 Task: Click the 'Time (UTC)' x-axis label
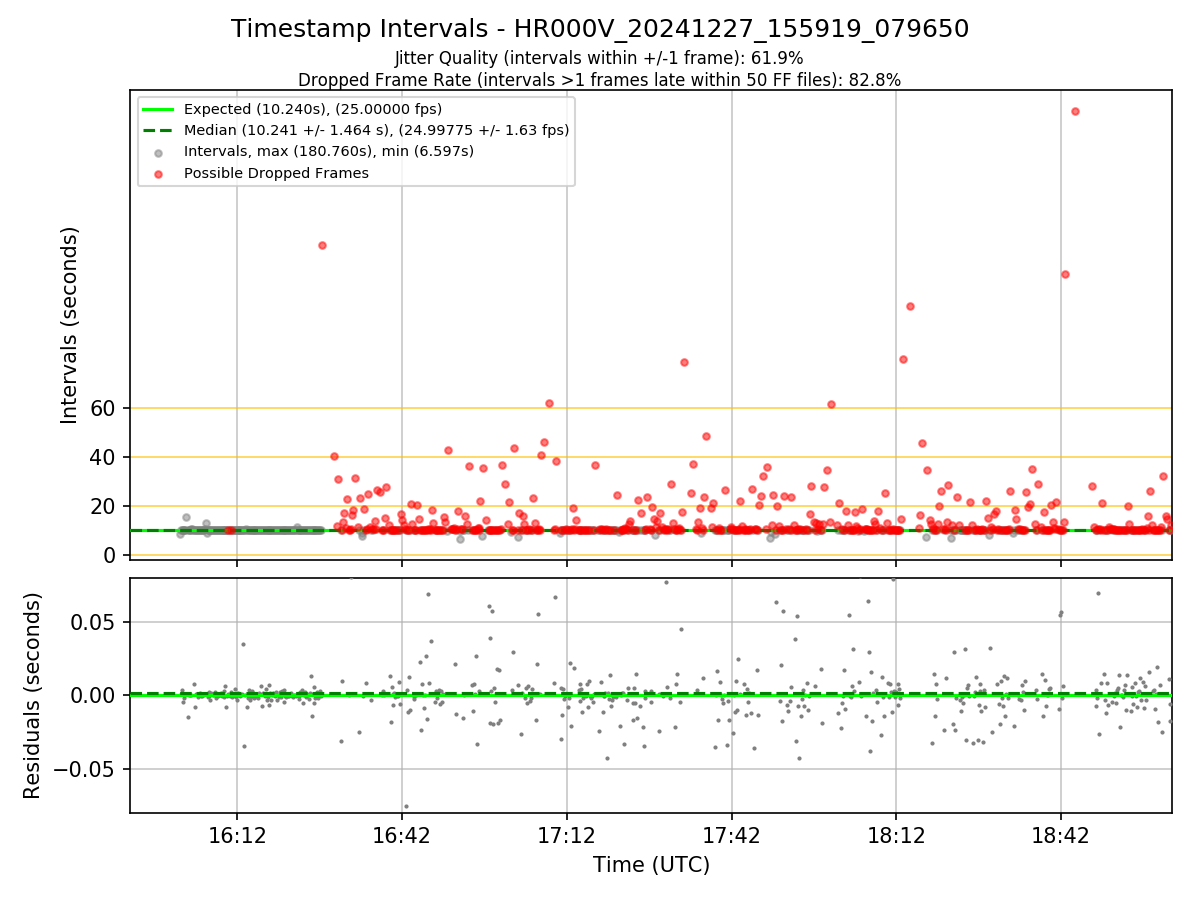(x=651, y=865)
